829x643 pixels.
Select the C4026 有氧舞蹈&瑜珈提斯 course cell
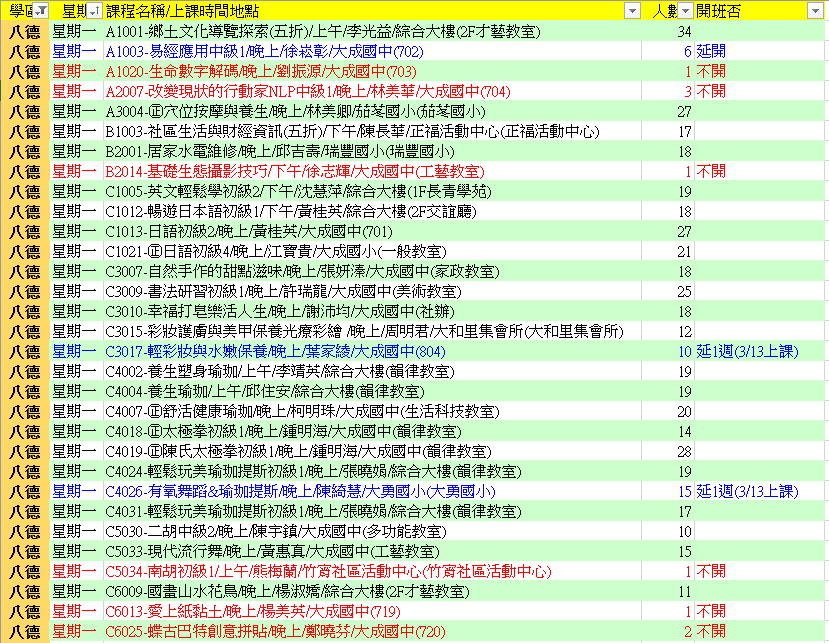[x=300, y=491]
